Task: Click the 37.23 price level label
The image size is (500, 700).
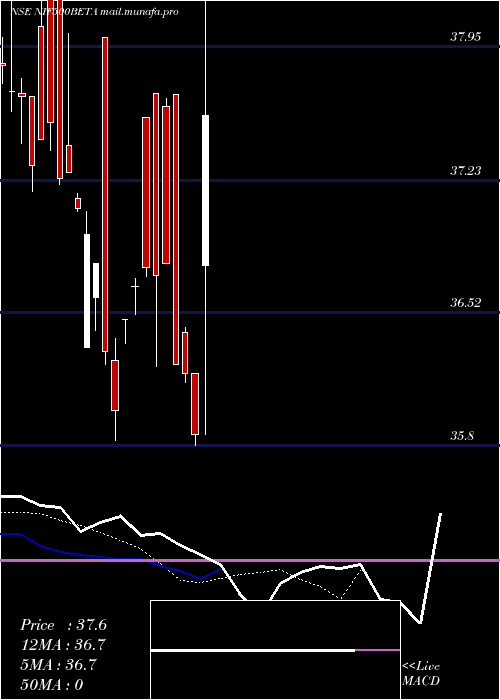Action: pos(465,170)
